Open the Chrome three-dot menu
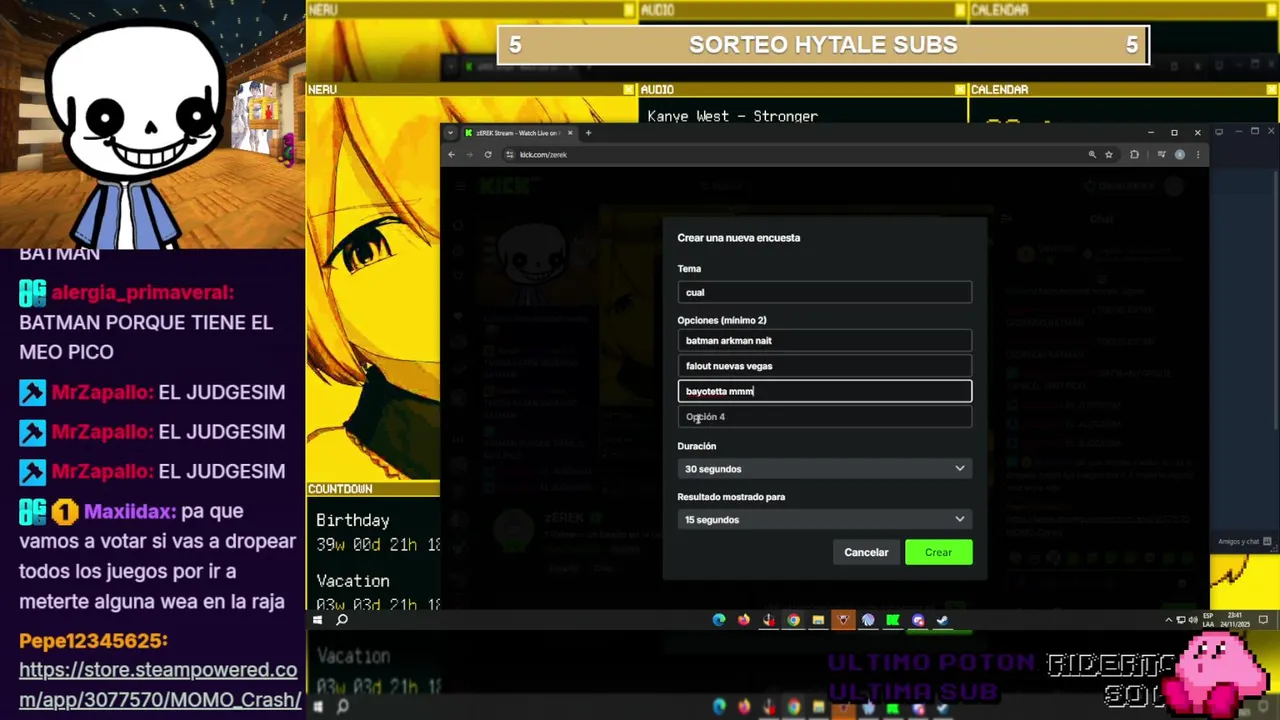Viewport: 1280px width, 720px height. pyautogui.click(x=1197, y=154)
